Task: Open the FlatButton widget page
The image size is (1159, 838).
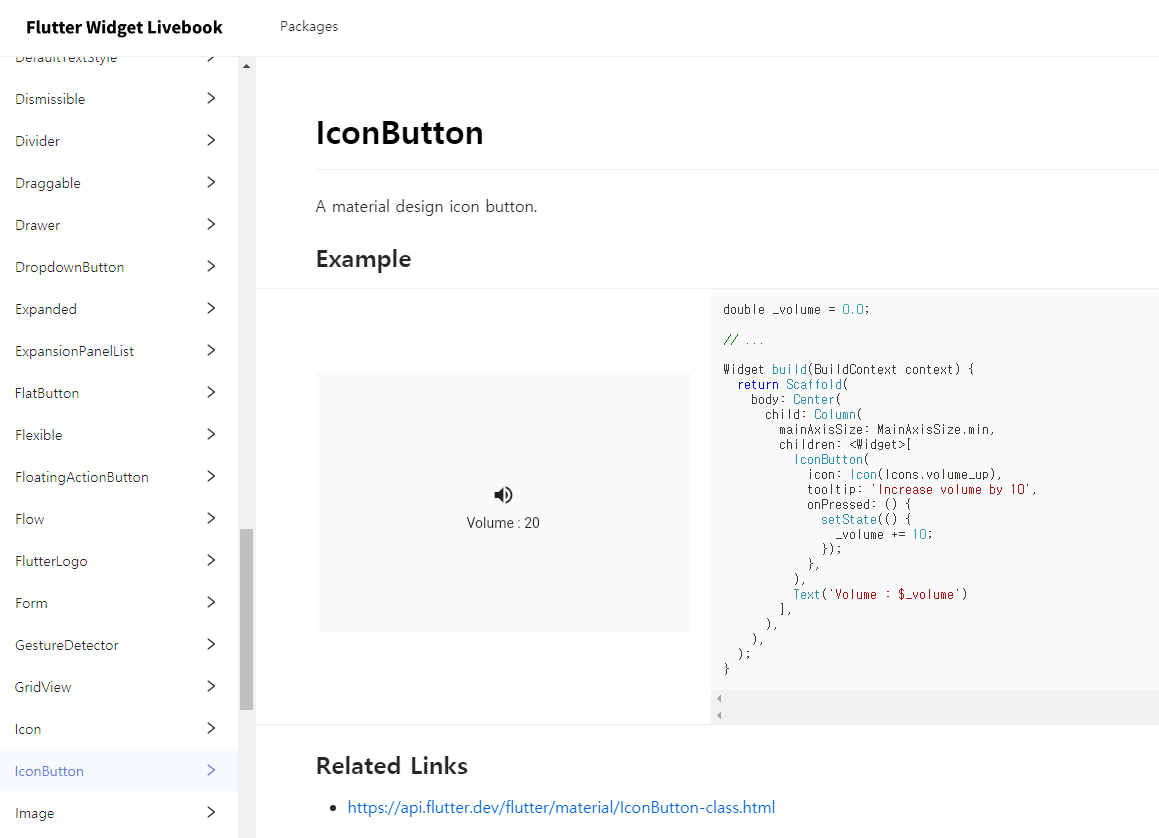Action: [x=47, y=393]
